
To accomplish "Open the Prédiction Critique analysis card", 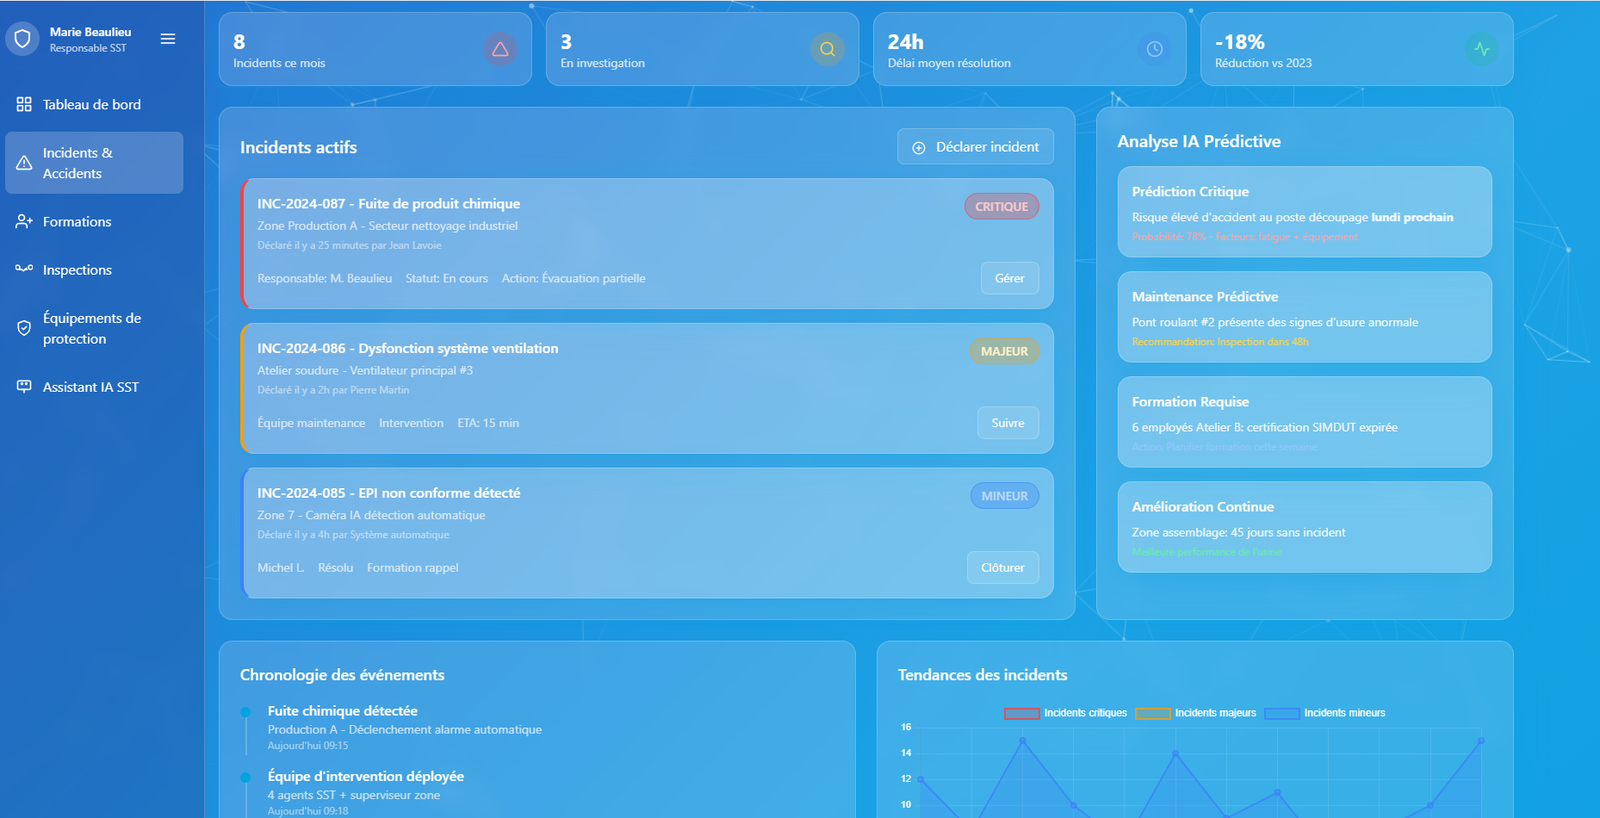I will point(1304,212).
